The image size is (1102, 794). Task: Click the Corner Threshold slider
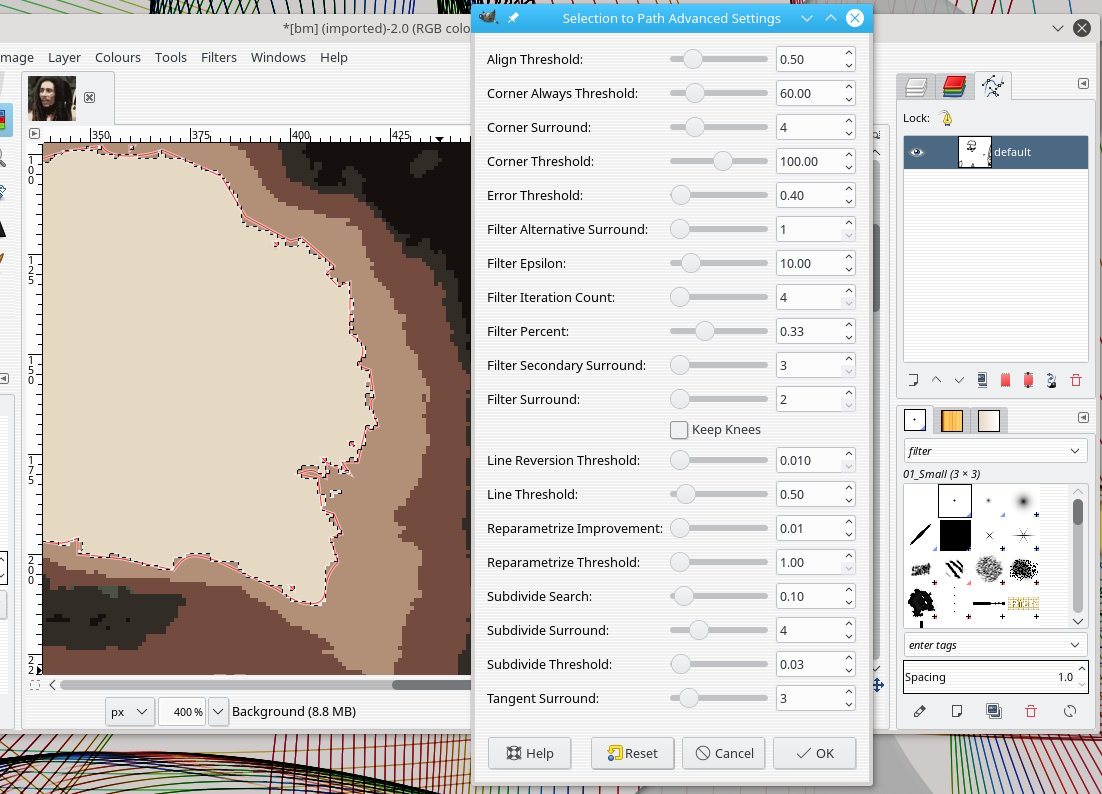[x=720, y=162]
